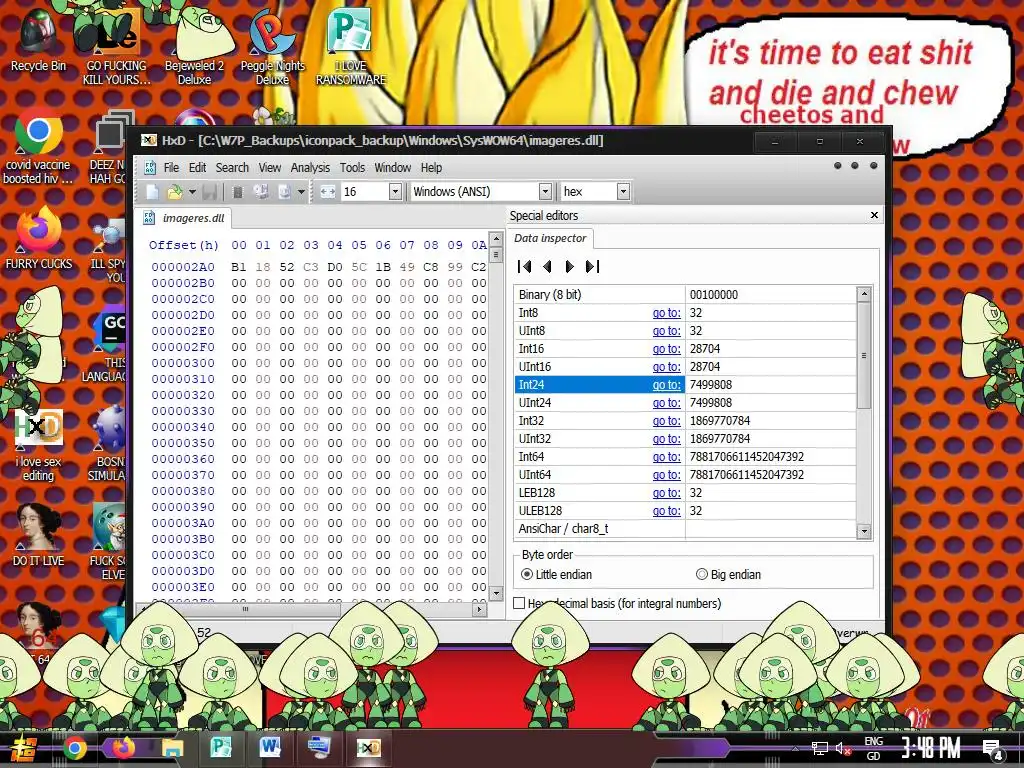
Task: Click the HxD document icon beside File menu
Action: (x=150, y=168)
